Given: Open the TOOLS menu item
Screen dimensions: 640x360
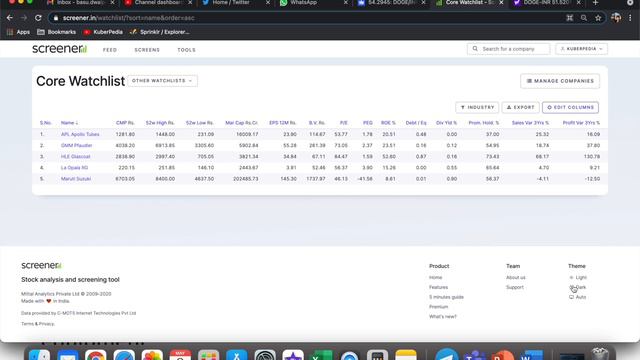Looking at the screenshot, I should (187, 50).
